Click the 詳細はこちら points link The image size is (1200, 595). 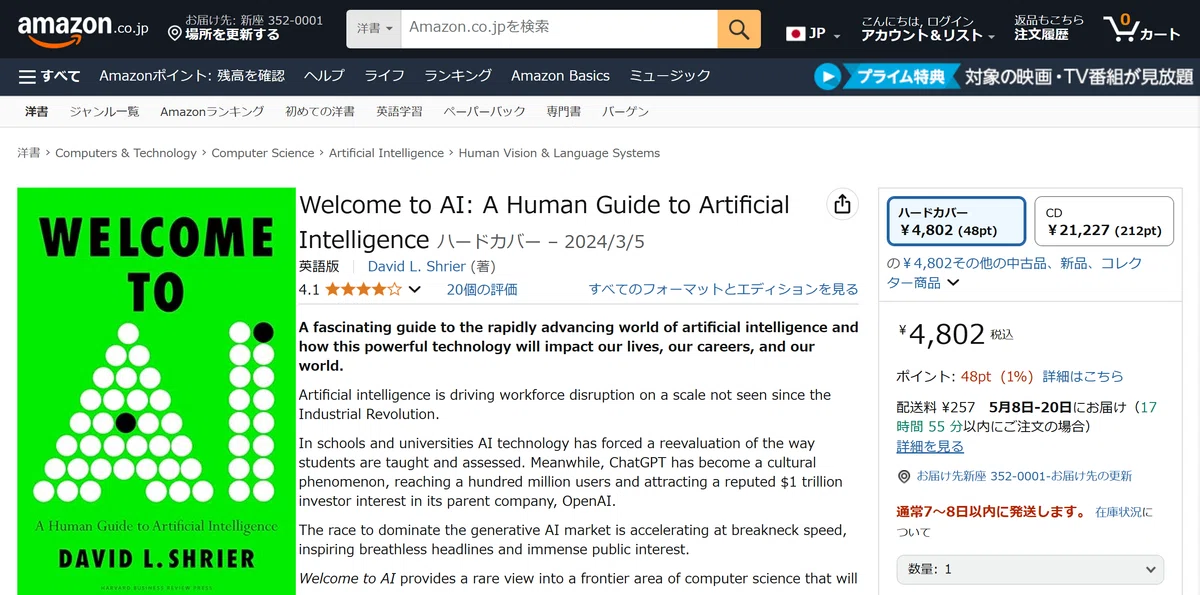coord(1083,377)
